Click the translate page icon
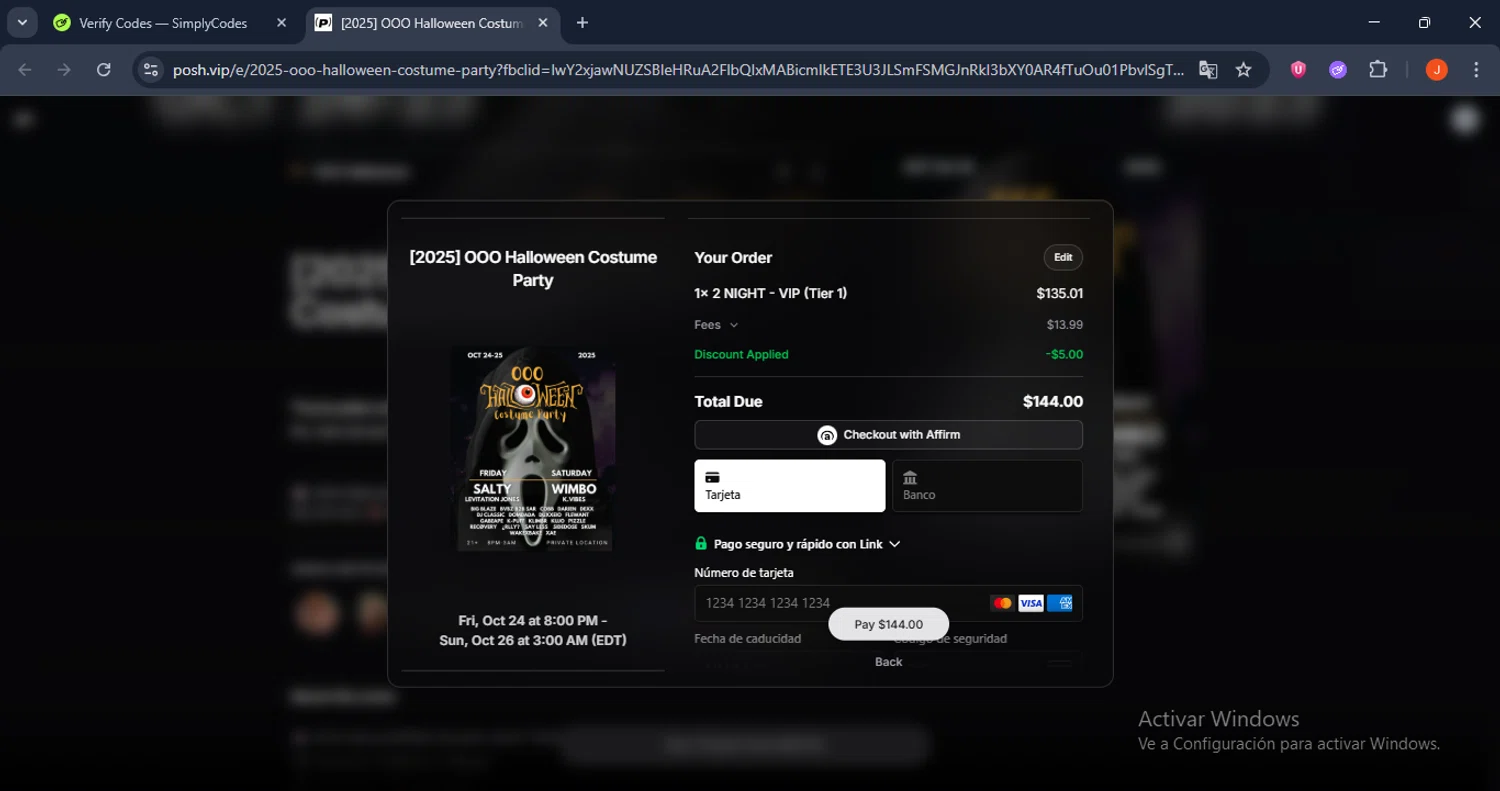The width and height of the screenshot is (1500, 791). [1208, 69]
